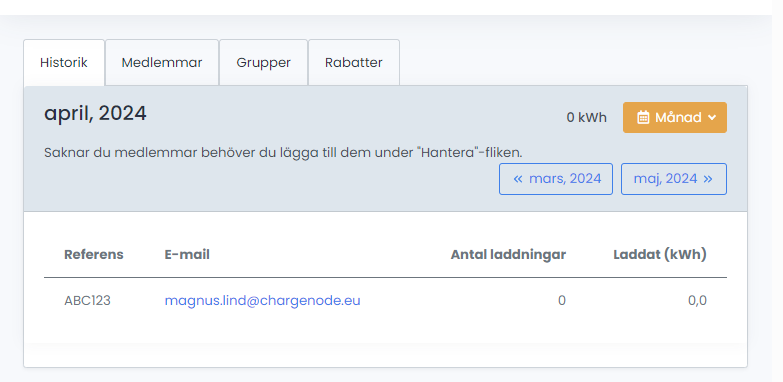The height and width of the screenshot is (382, 783).
Task: Switch to the Medlemmar tab
Action: click(x=162, y=62)
